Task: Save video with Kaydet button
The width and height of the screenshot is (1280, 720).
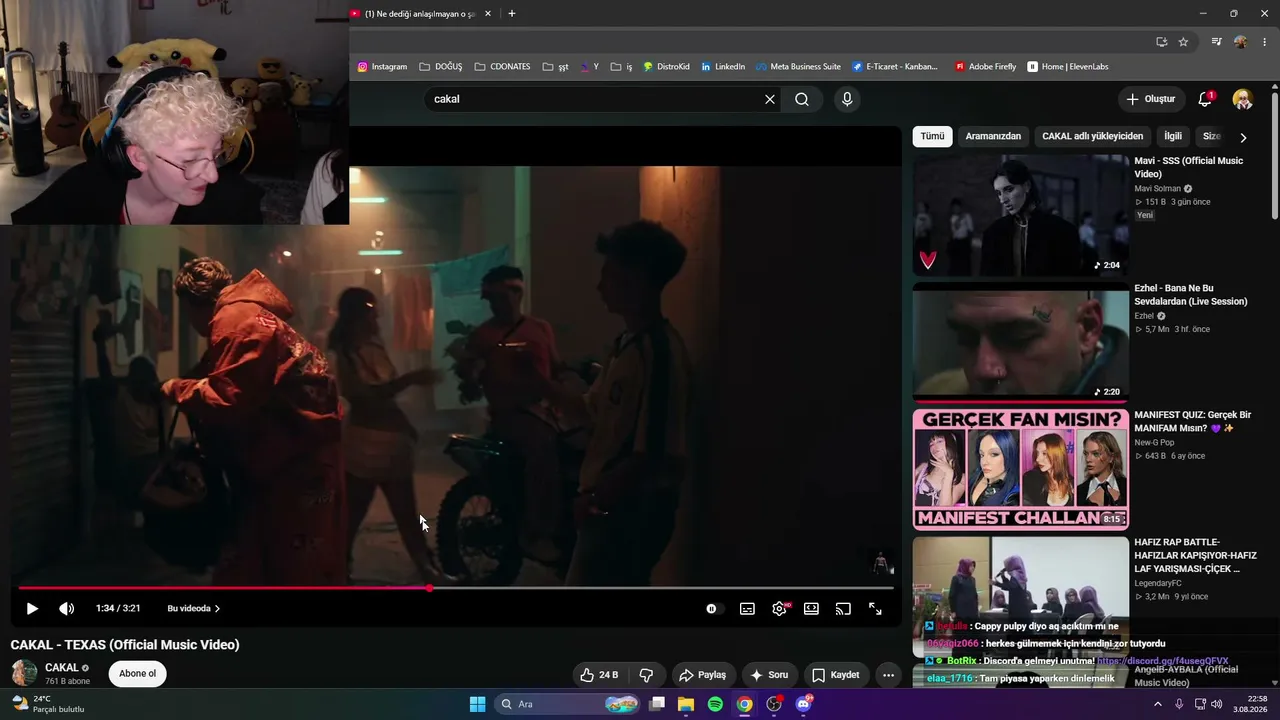Action: tap(835, 675)
